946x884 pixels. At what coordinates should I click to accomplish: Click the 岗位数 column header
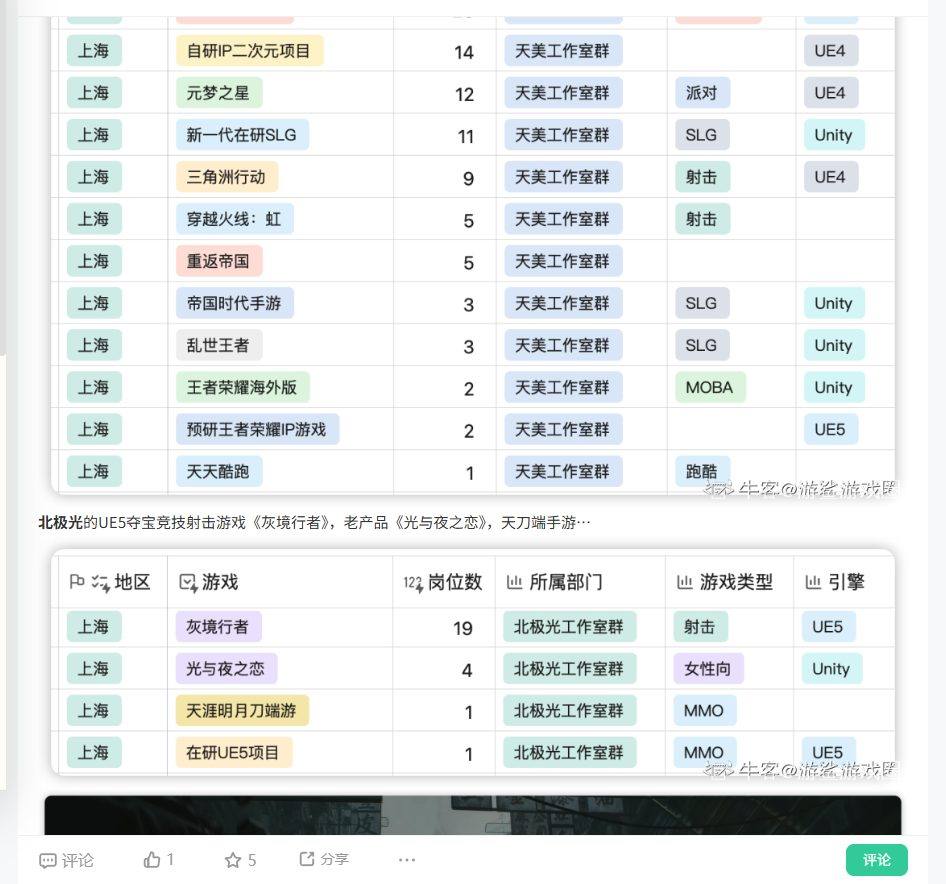443,582
